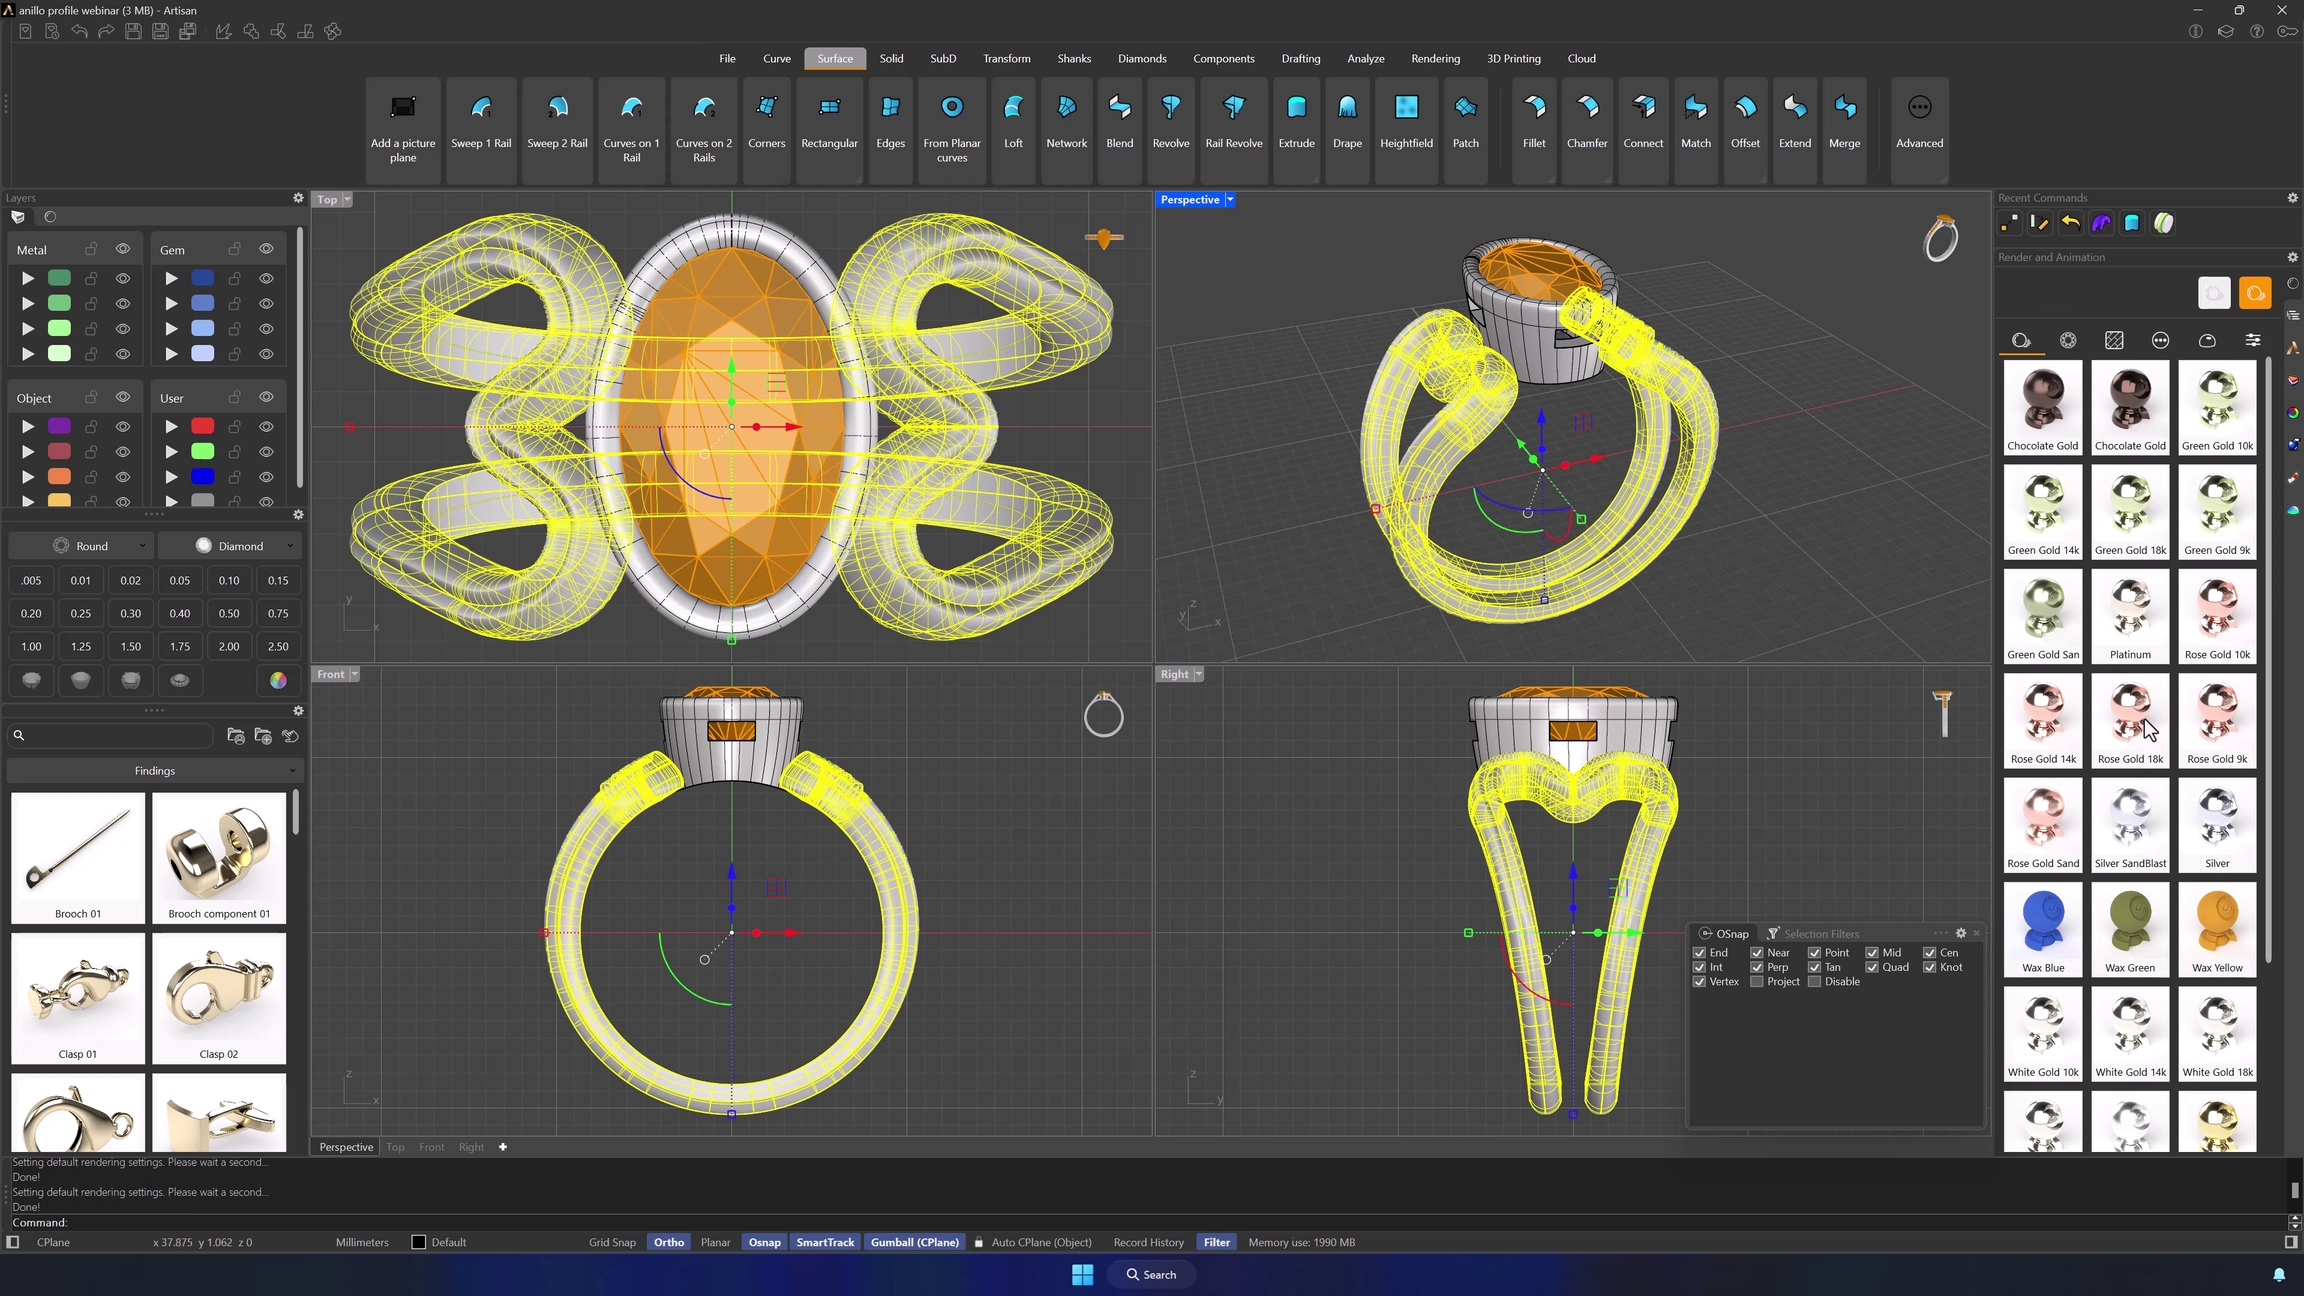Enable the Project osnap checkbox

(x=1756, y=982)
